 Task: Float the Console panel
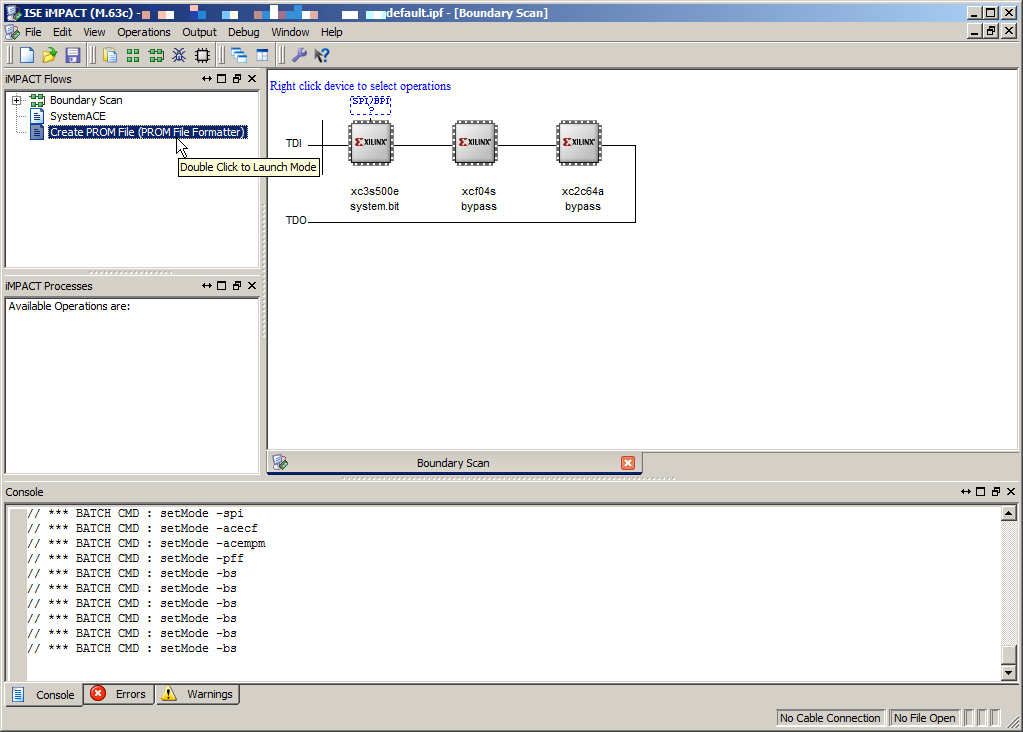click(x=996, y=492)
